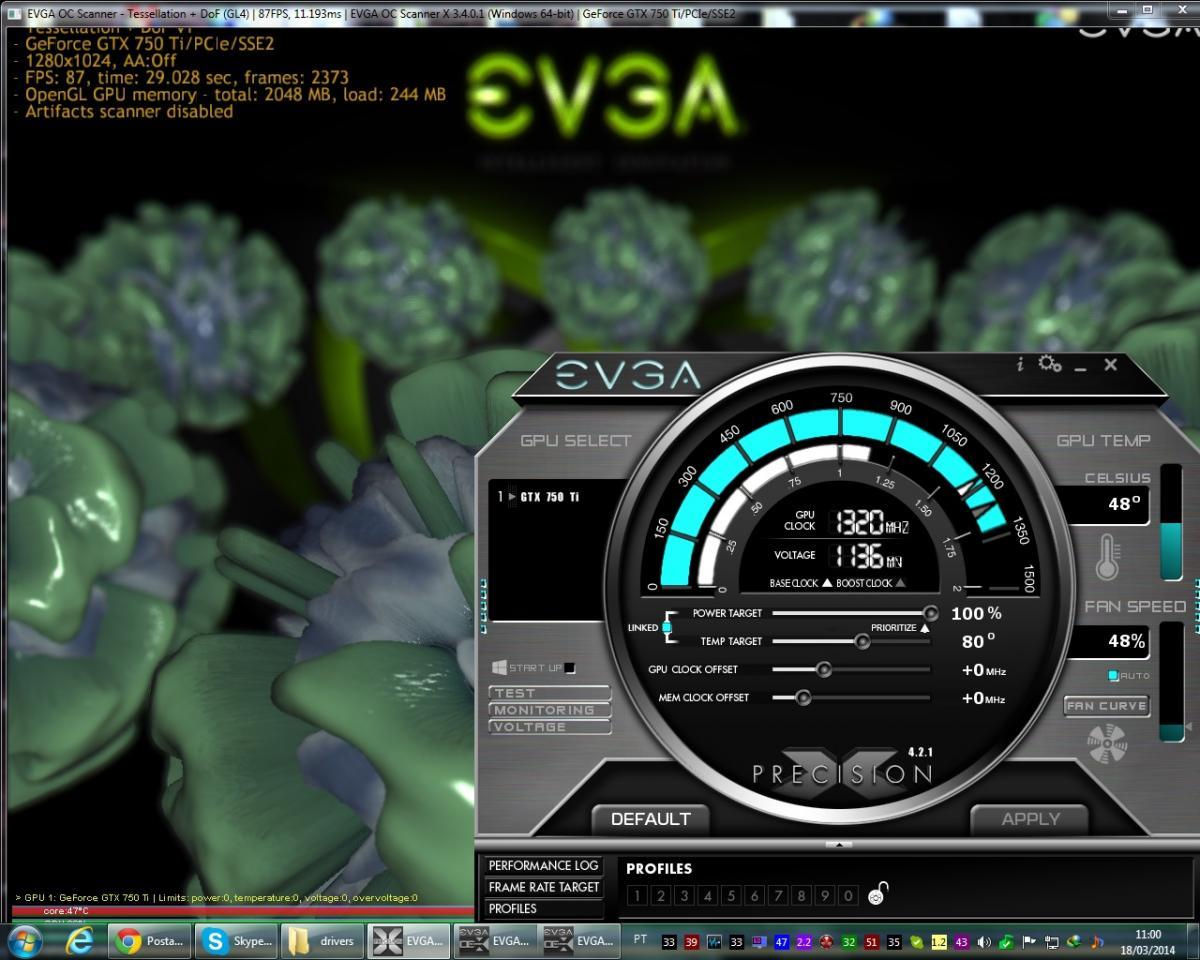Select profile slot 9
This screenshot has width=1200, height=960.
pos(825,896)
